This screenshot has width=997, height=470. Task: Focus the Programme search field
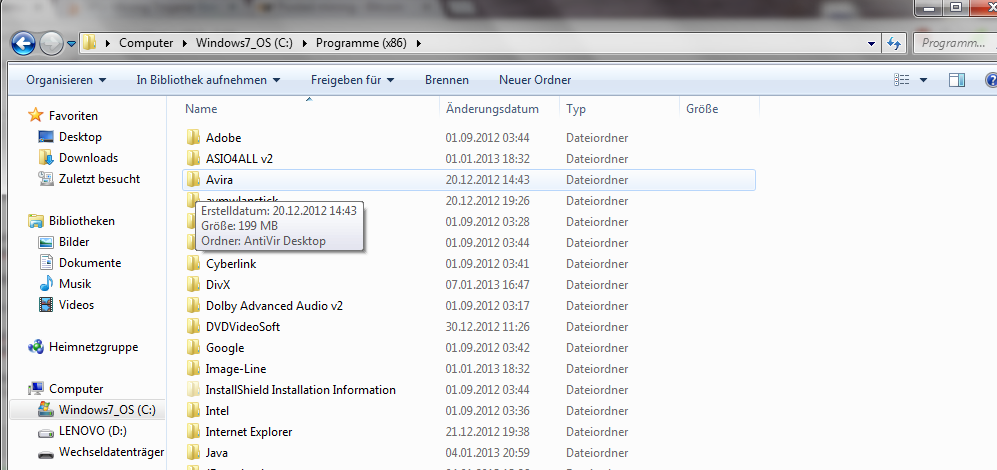954,43
